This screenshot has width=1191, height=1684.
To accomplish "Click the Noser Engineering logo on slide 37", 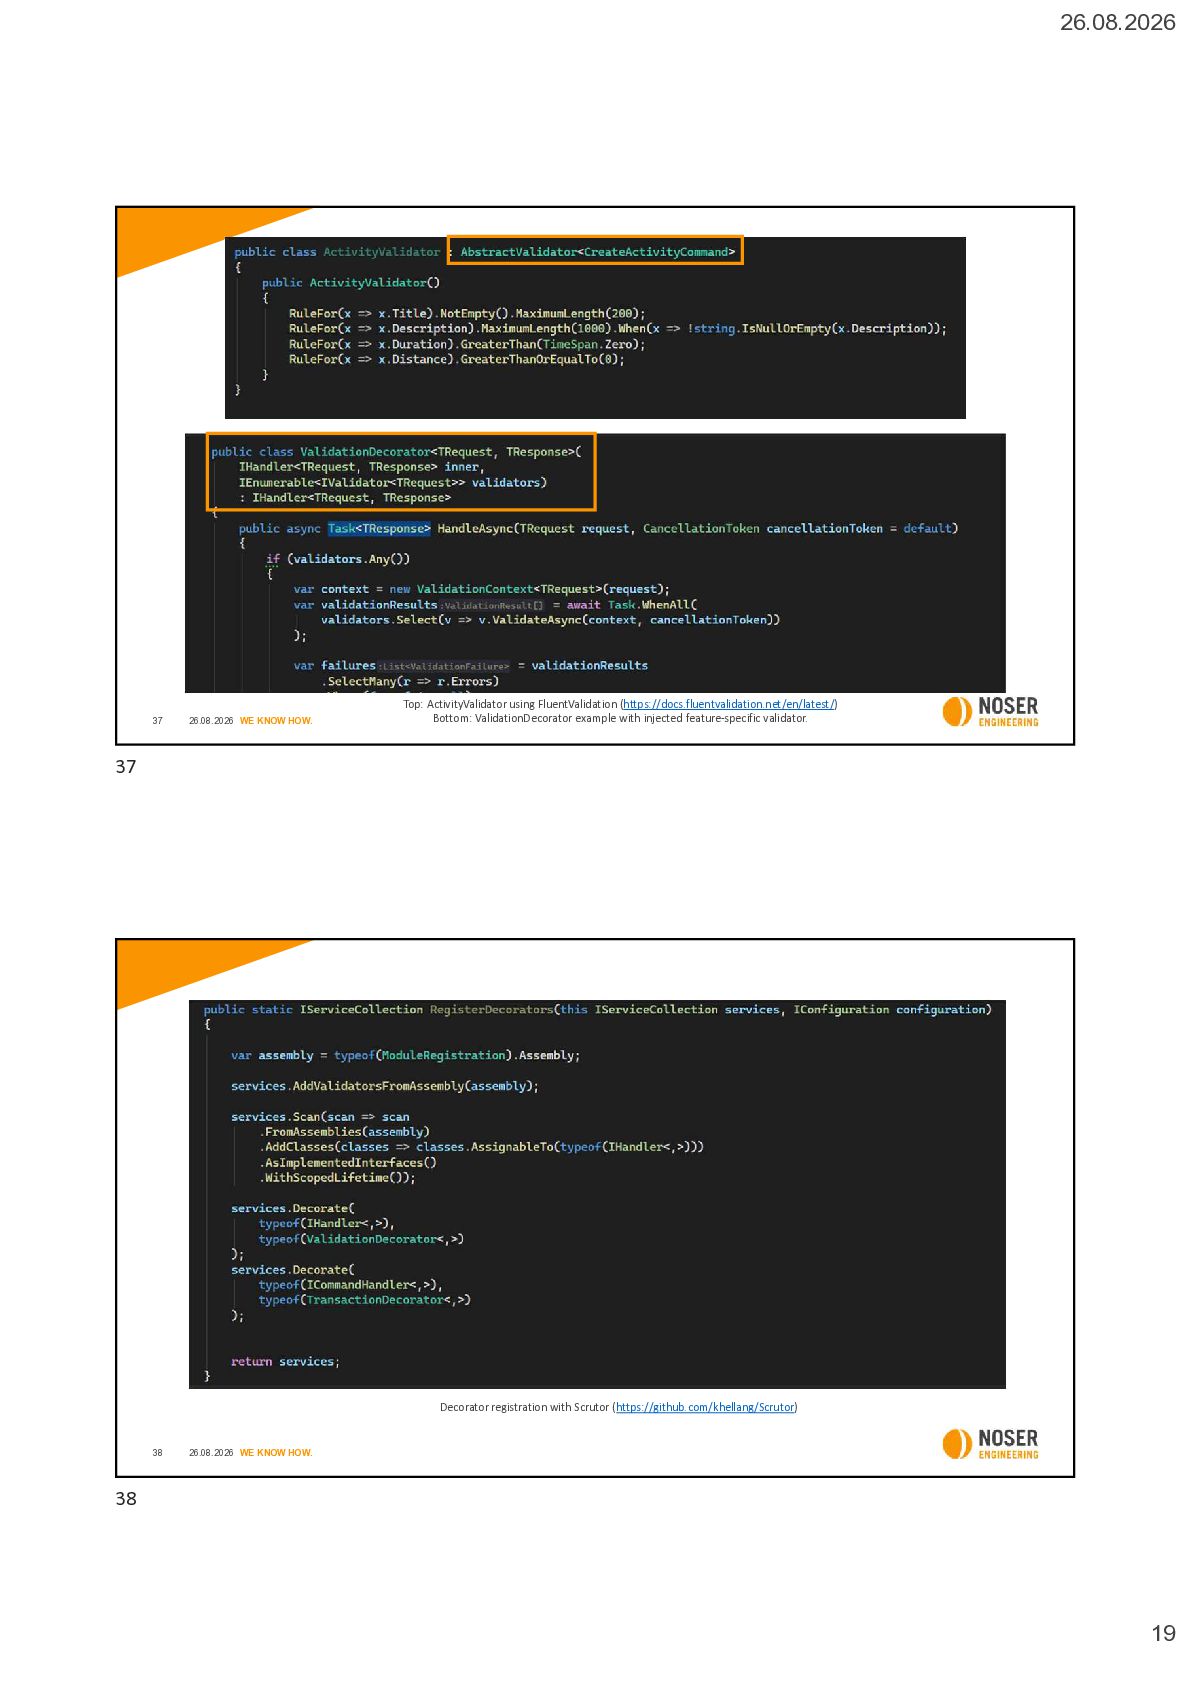I will tap(990, 711).
